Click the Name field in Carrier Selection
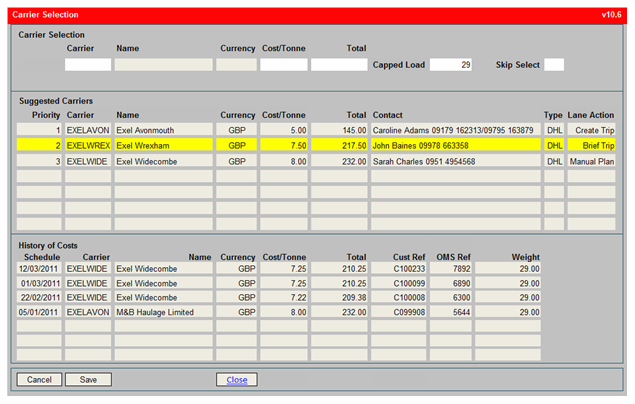 point(164,65)
